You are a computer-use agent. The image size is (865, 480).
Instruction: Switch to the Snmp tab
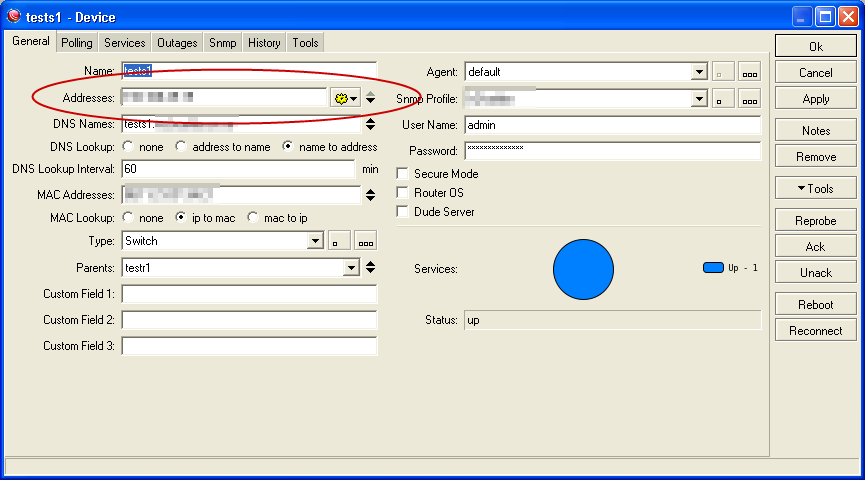click(223, 43)
